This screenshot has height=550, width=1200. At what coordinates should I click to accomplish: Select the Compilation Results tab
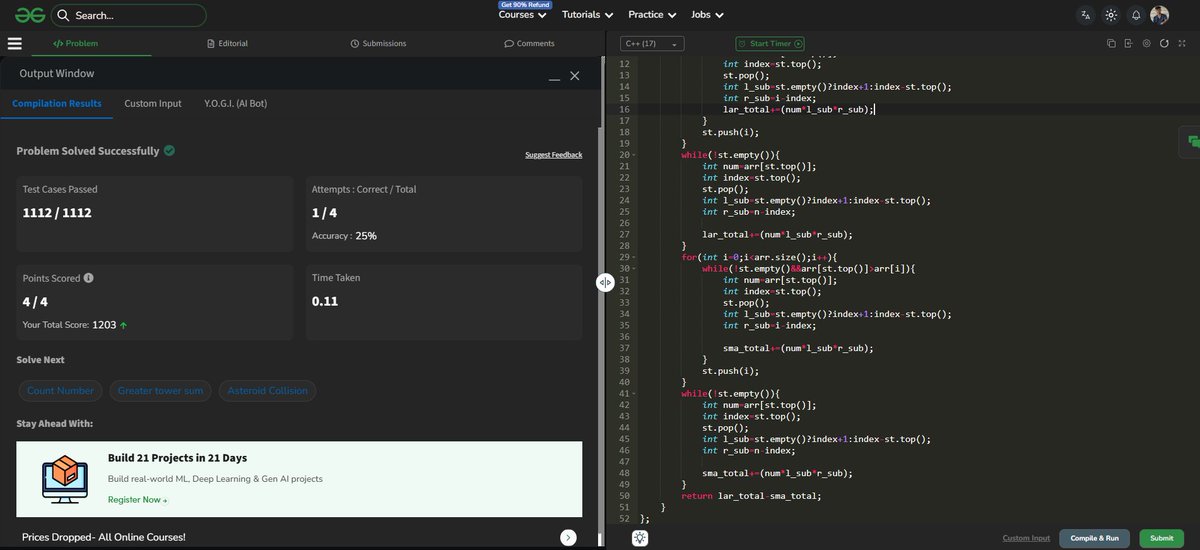(56, 103)
